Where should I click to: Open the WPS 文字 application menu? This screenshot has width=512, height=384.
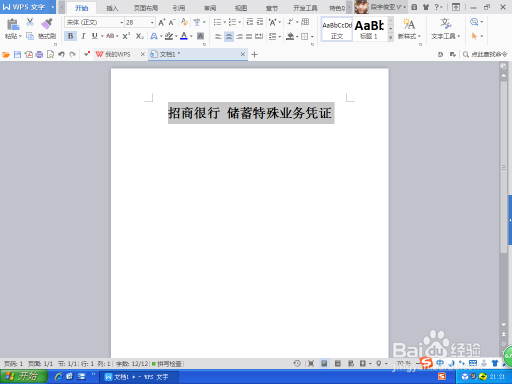point(28,7)
